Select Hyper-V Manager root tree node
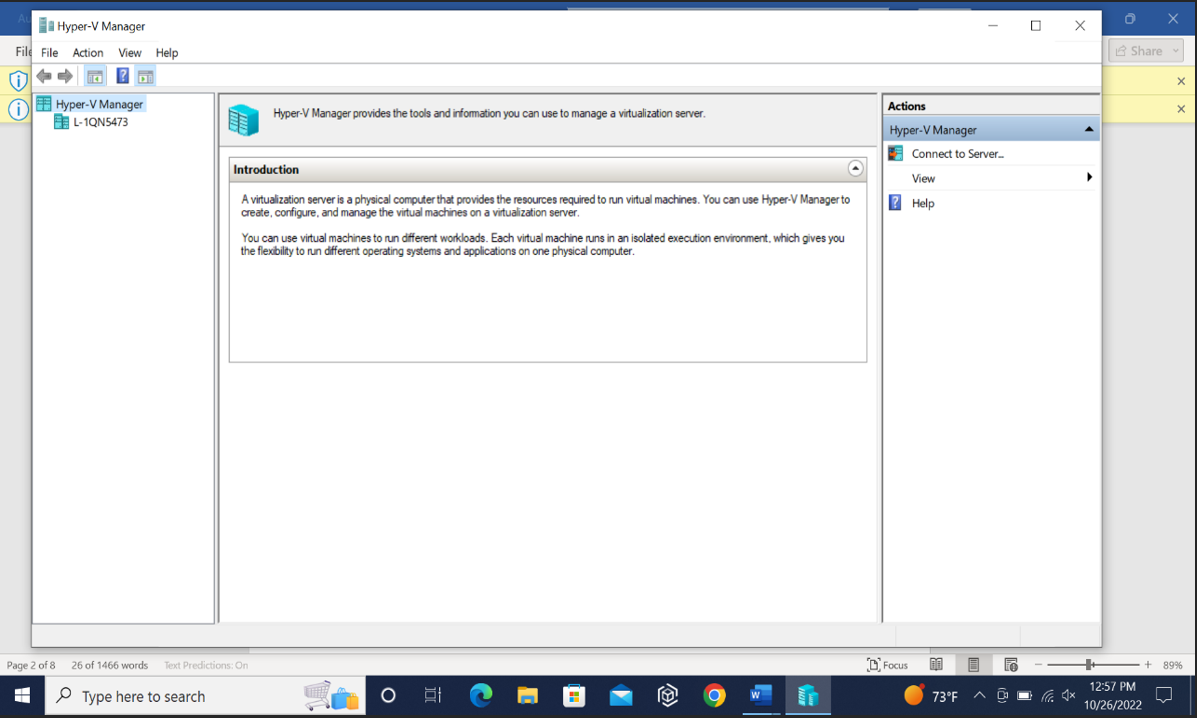 (99, 104)
